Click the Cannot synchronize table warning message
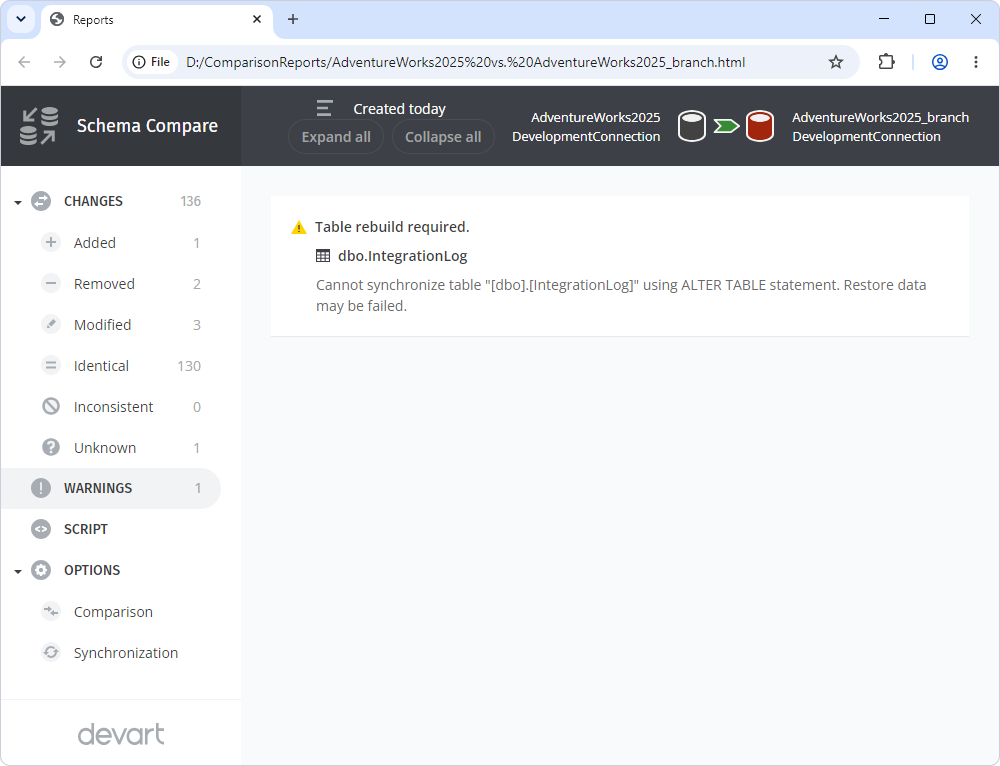Screen dimensions: 1000x766 pyautogui.click(x=621, y=295)
